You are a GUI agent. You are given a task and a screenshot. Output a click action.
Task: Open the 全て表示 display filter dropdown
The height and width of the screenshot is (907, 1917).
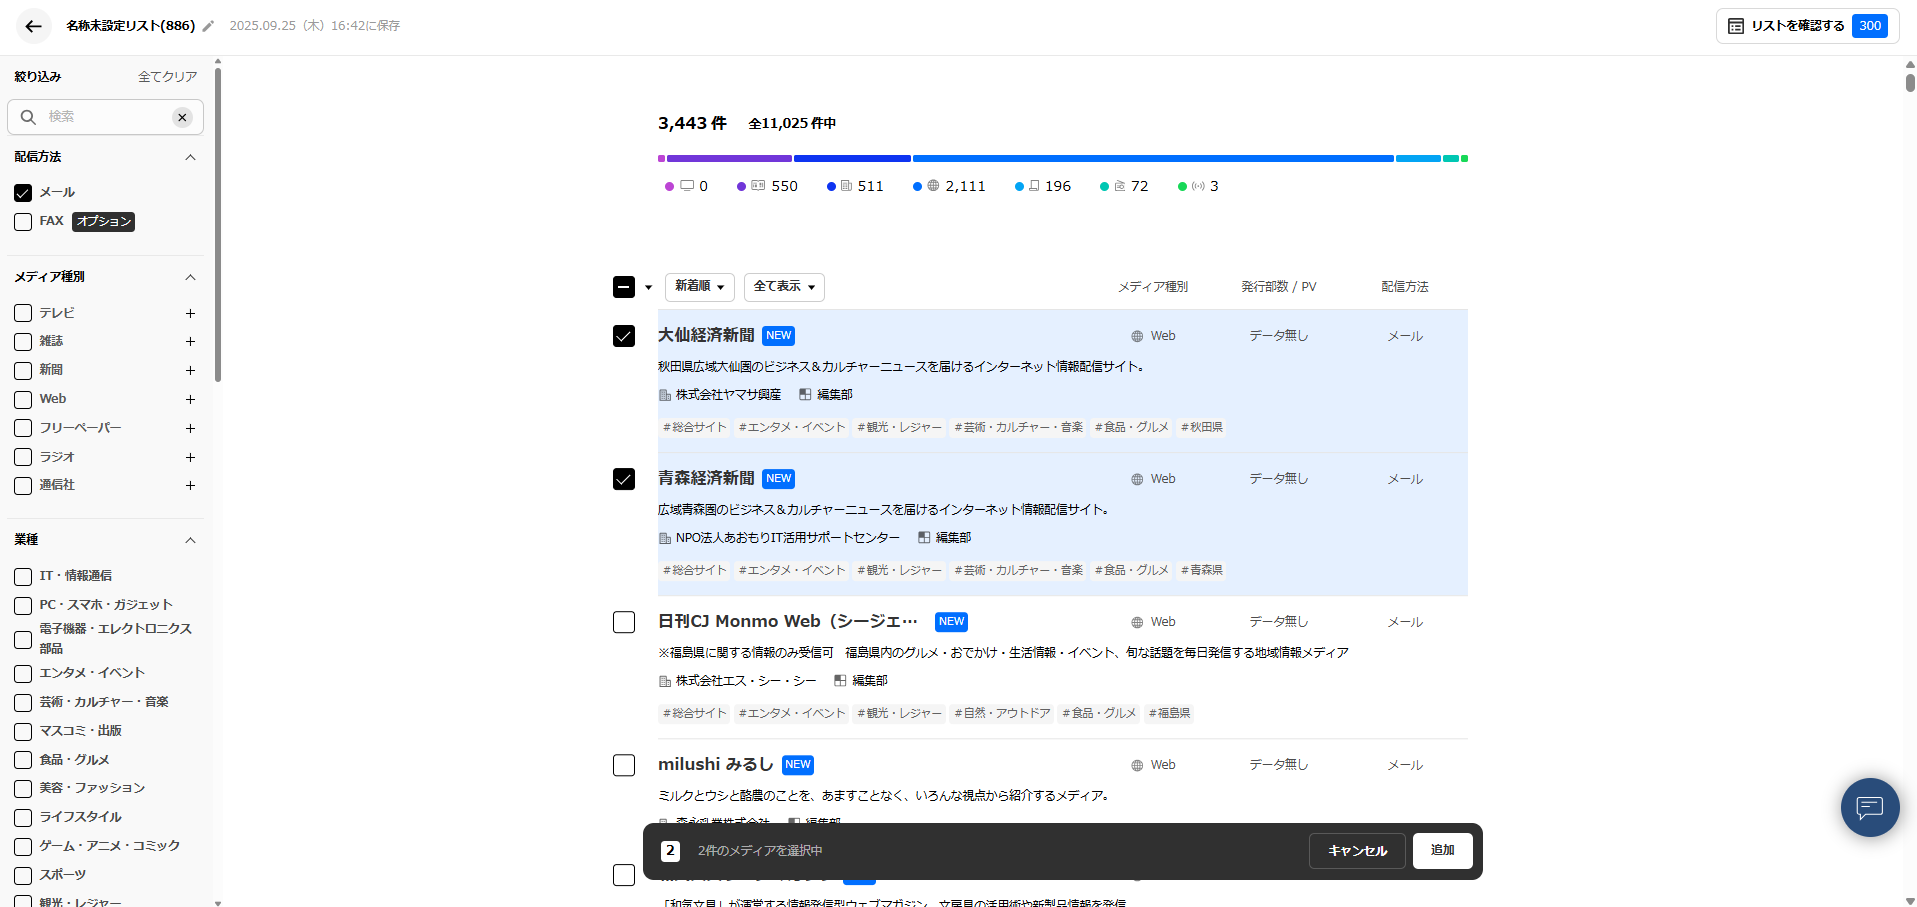(x=783, y=287)
